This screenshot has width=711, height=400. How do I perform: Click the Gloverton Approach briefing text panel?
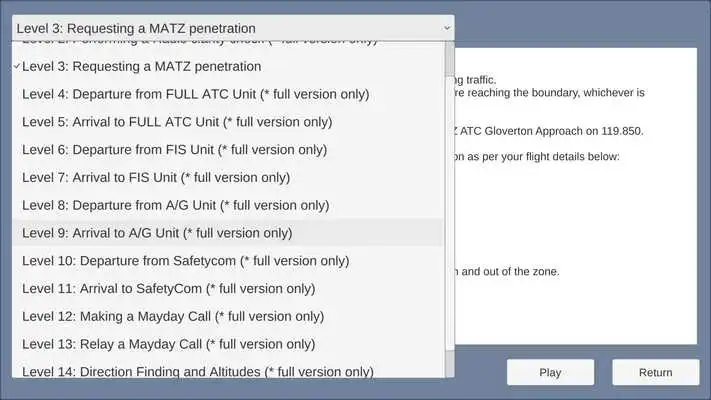pos(576,196)
